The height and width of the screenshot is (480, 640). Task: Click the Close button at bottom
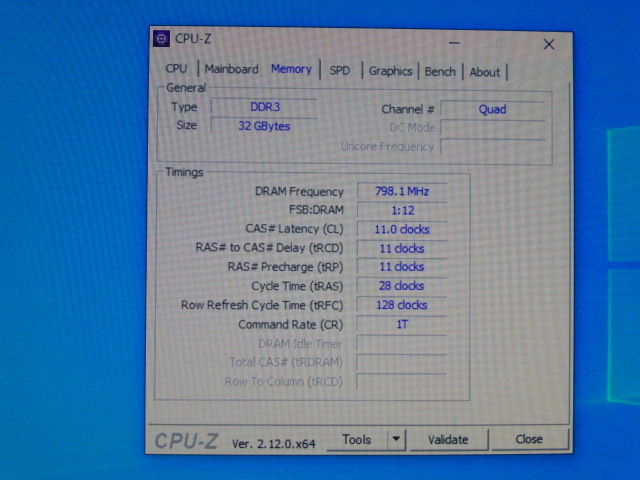pos(529,439)
